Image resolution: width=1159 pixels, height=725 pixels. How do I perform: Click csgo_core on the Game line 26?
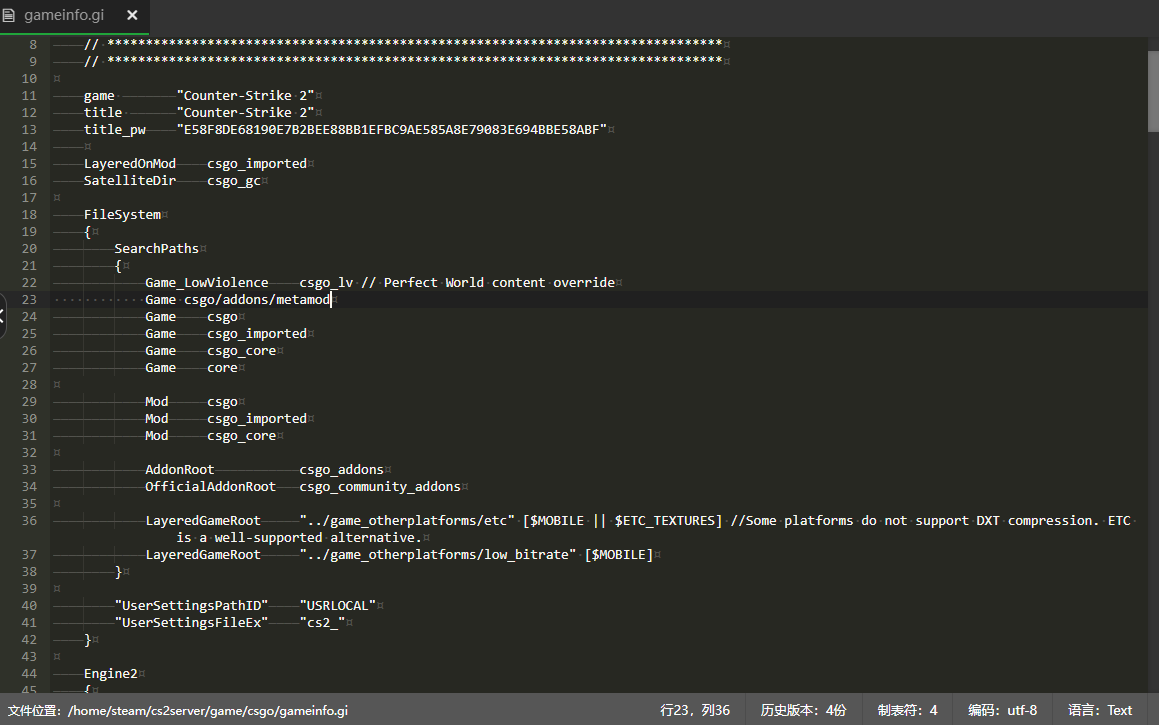click(242, 350)
